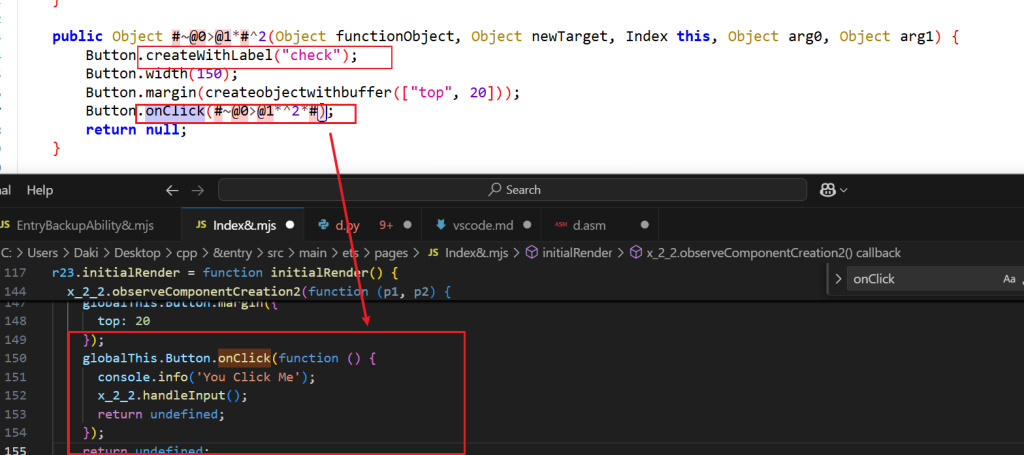Click the Daki breadcrumb segment
The height and width of the screenshot is (455, 1024).
tap(84, 253)
